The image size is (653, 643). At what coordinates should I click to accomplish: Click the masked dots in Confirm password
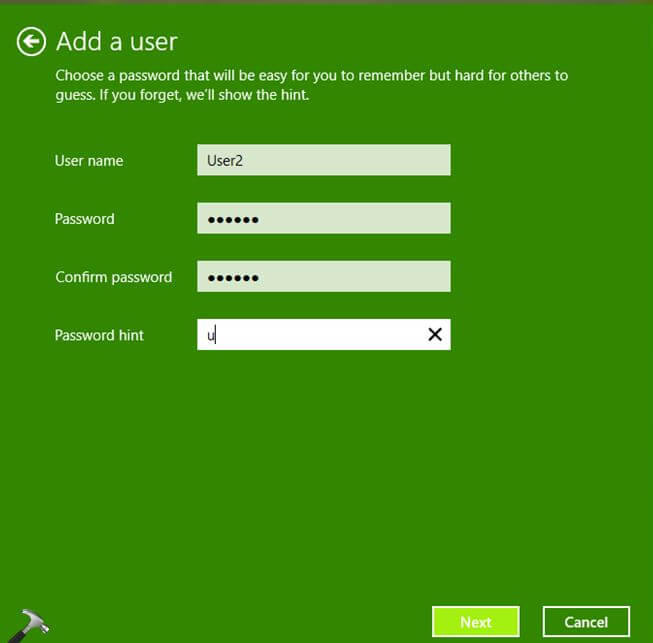coord(232,278)
